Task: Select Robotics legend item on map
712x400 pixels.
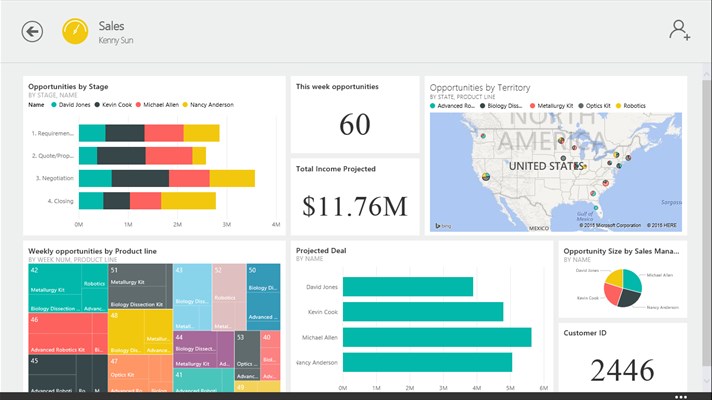Action: coord(631,106)
